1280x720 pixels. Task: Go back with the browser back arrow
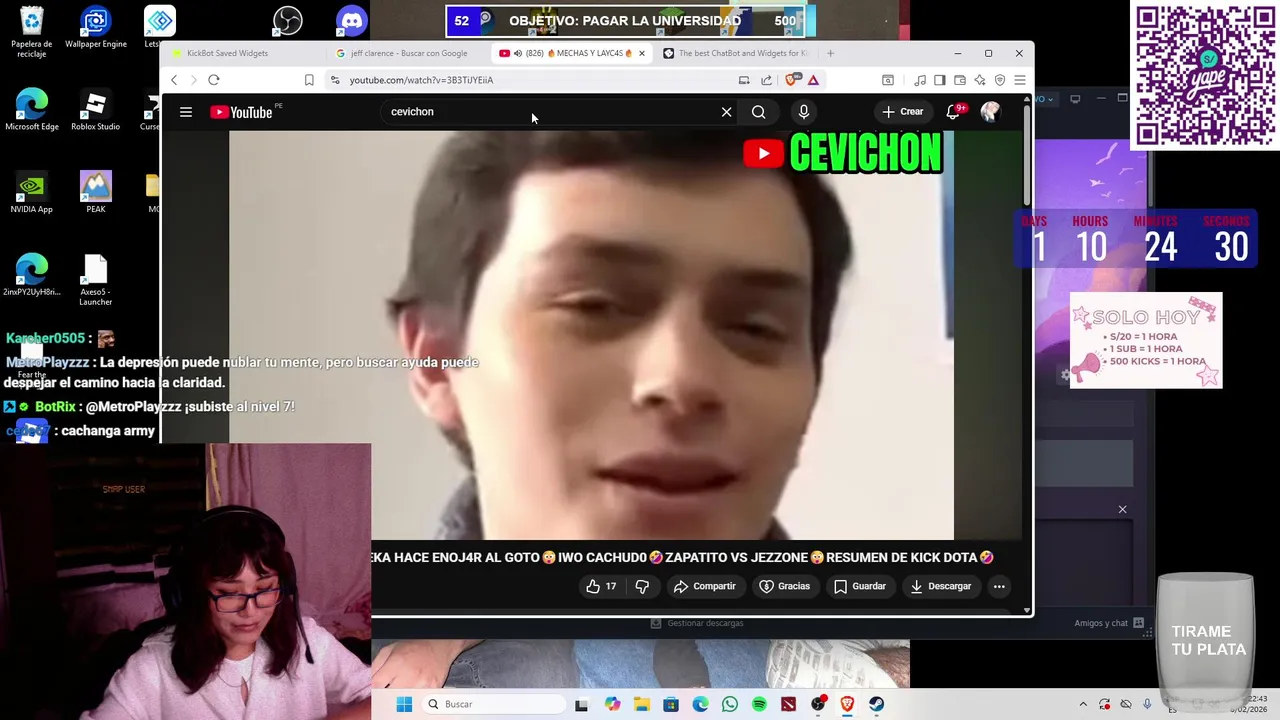point(174,80)
